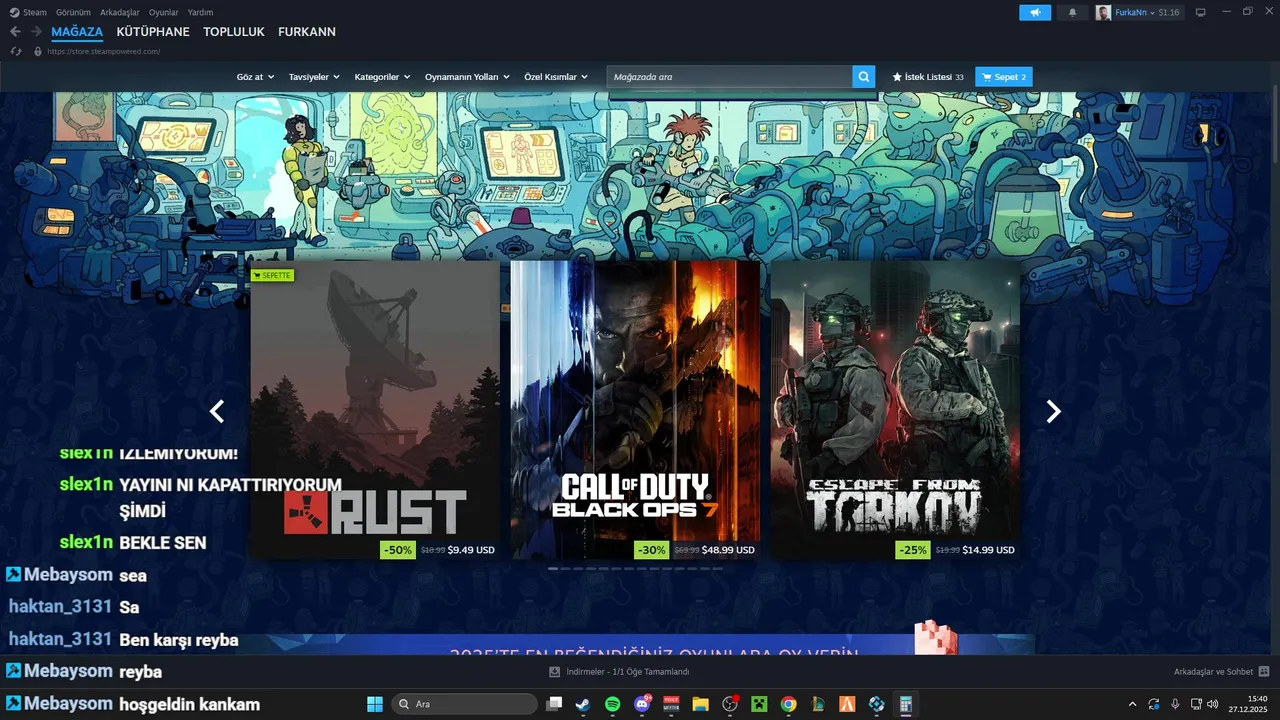Screen dimensions: 1280x720
Task: Open File Explorer from the taskbar
Action: (700, 704)
